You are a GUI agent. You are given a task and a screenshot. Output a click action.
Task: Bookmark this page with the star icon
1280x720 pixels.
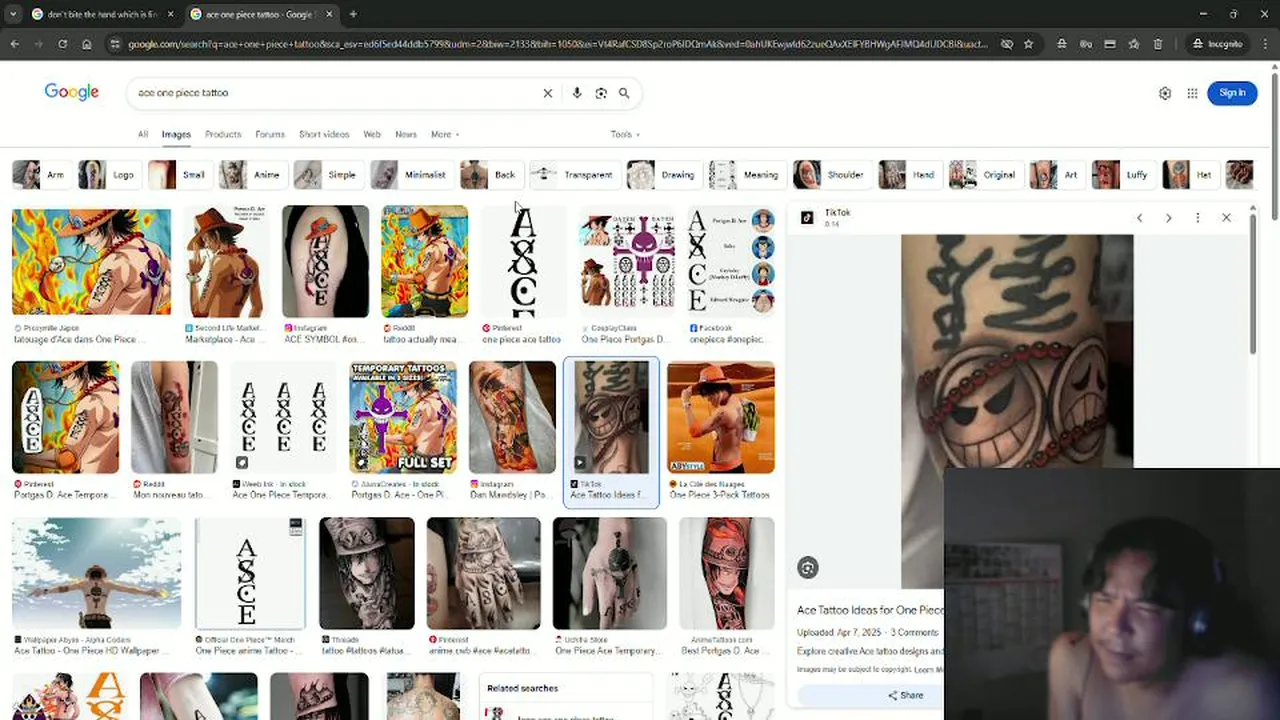coord(1028,44)
